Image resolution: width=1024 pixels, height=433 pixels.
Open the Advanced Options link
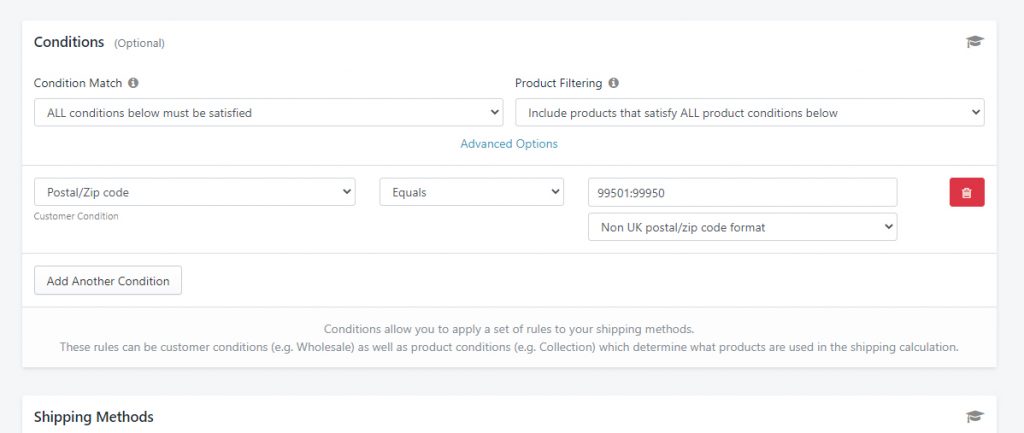click(x=509, y=144)
